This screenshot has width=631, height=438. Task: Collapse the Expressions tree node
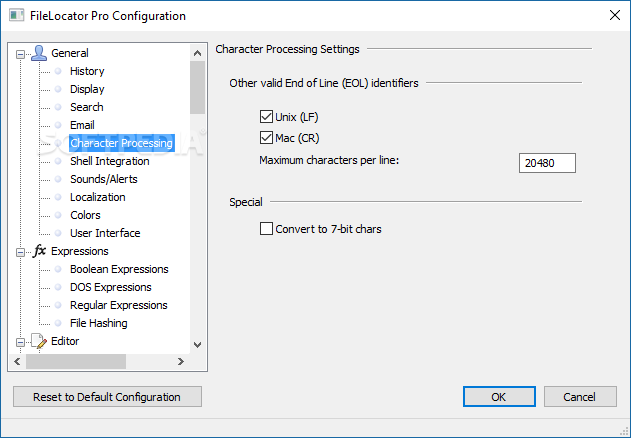[x=20, y=252]
